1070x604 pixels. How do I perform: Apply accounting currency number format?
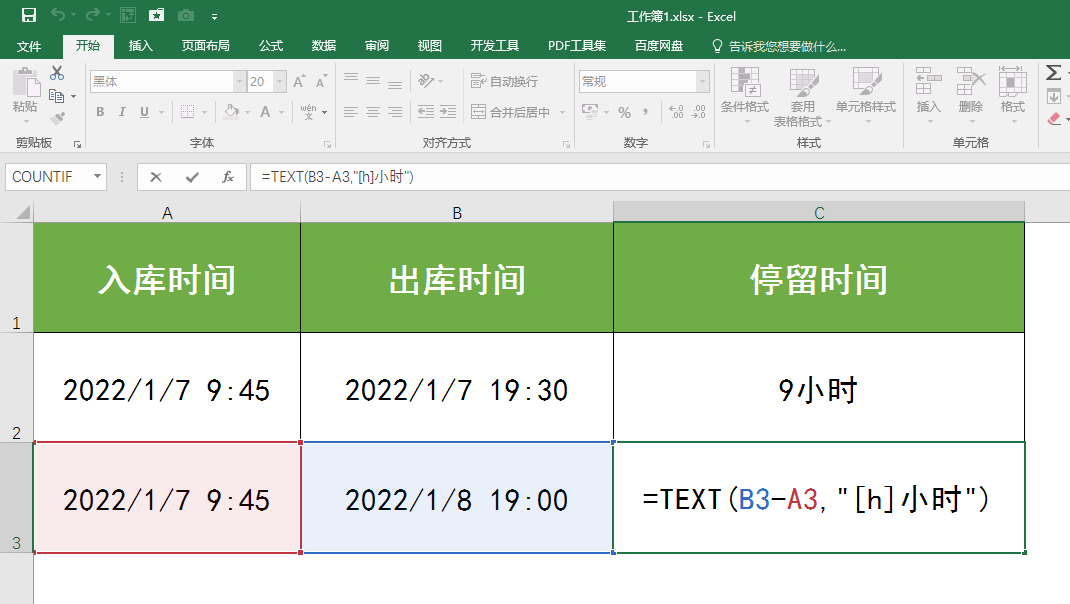[x=590, y=111]
